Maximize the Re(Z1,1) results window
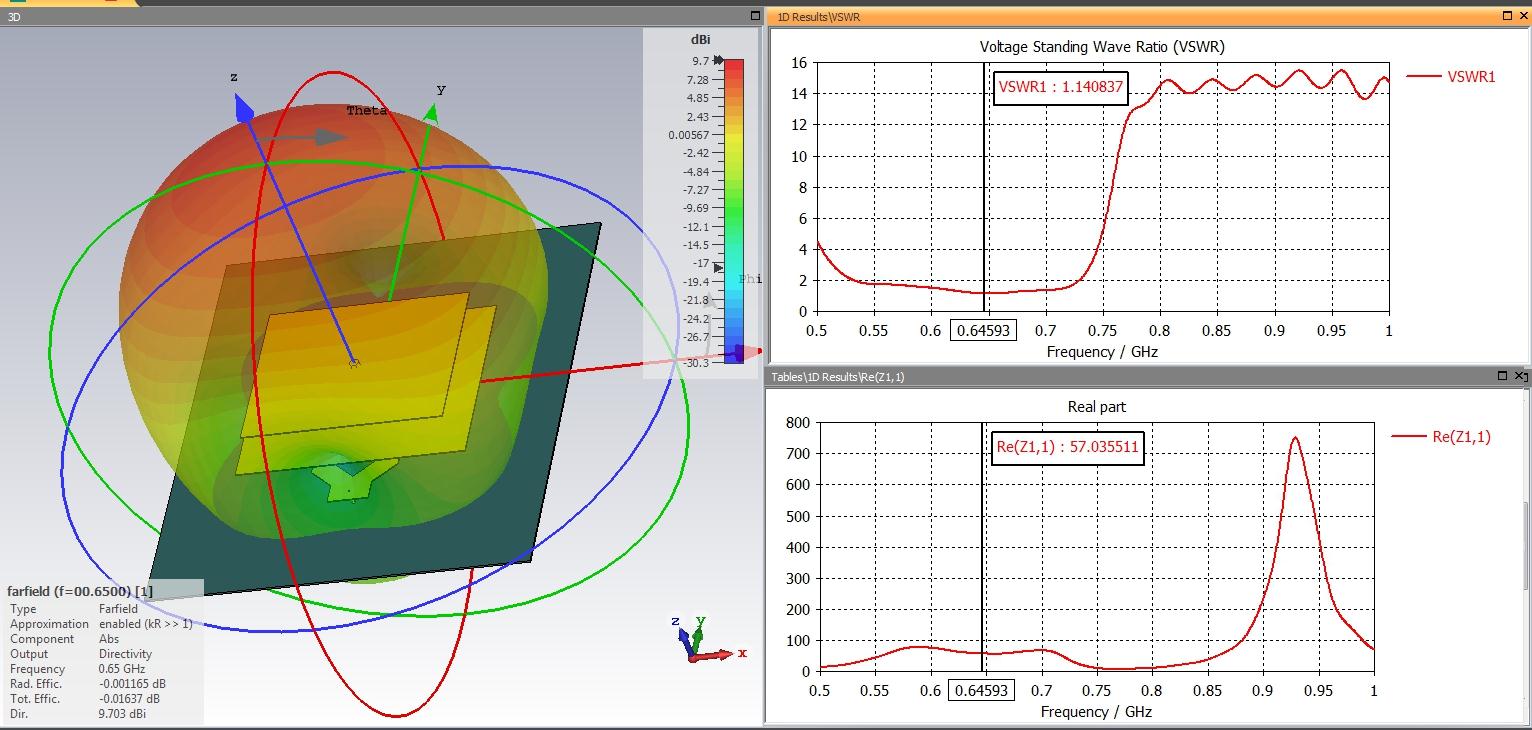 point(1503,376)
